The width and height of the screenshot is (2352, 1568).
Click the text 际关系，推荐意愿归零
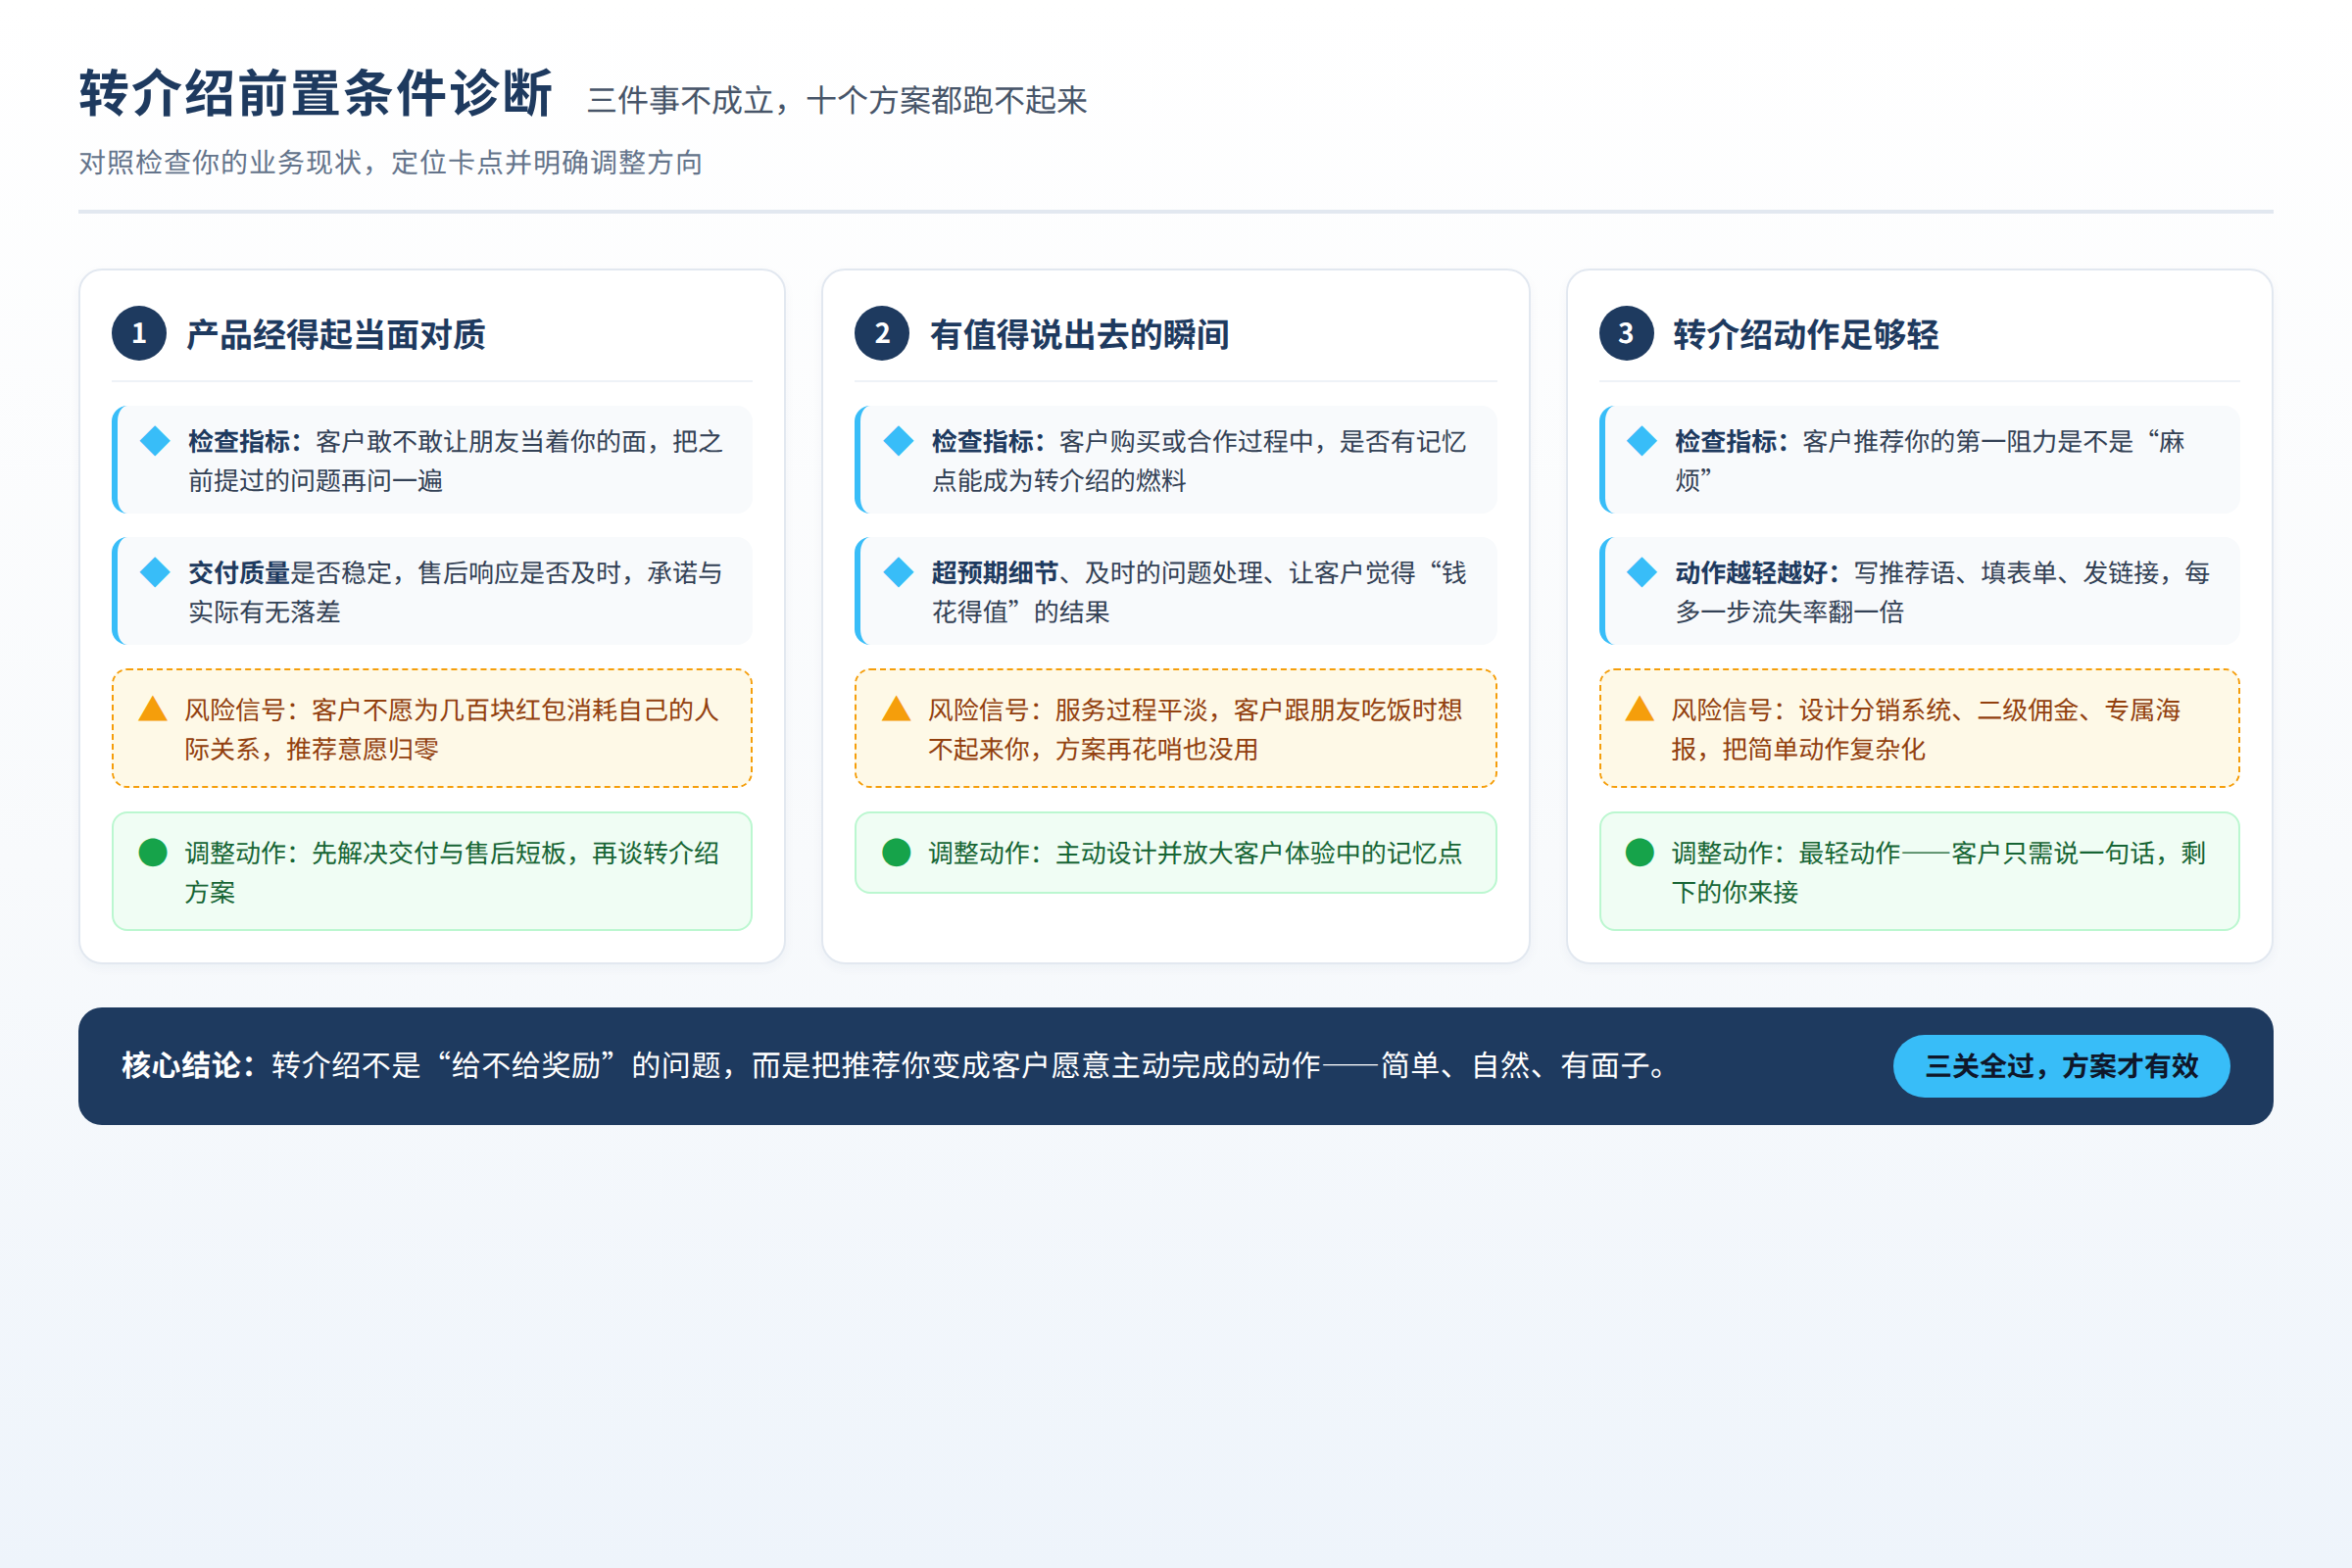coord(312,749)
